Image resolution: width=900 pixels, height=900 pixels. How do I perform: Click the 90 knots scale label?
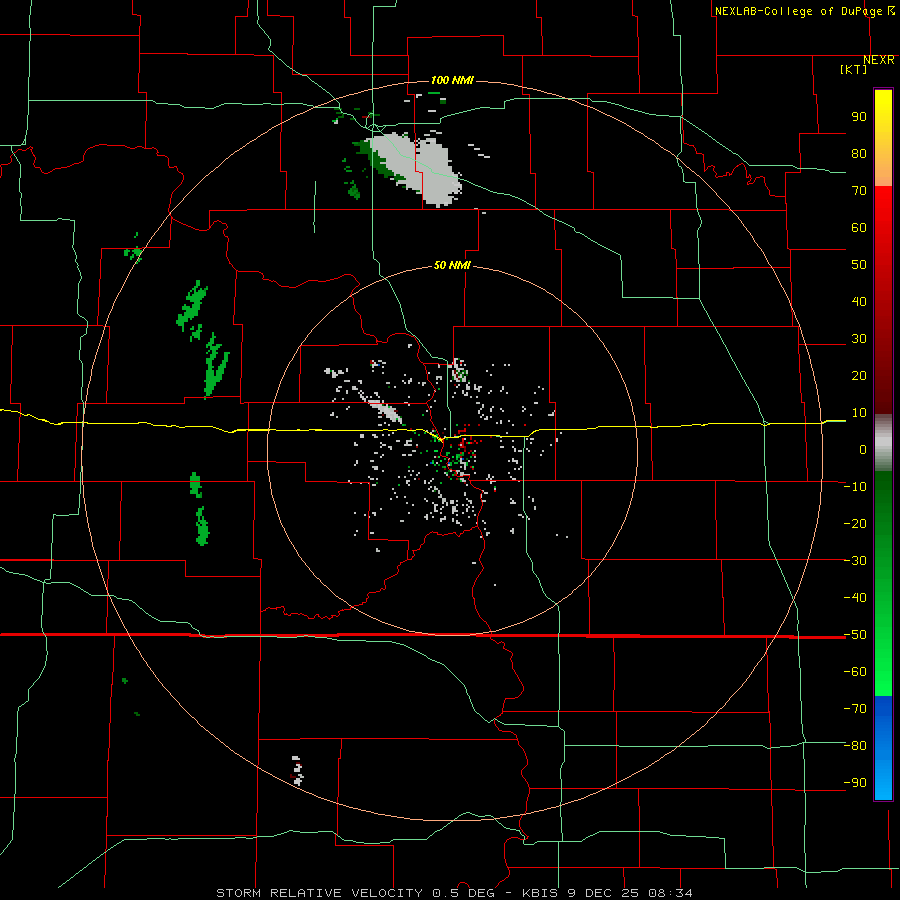859,117
